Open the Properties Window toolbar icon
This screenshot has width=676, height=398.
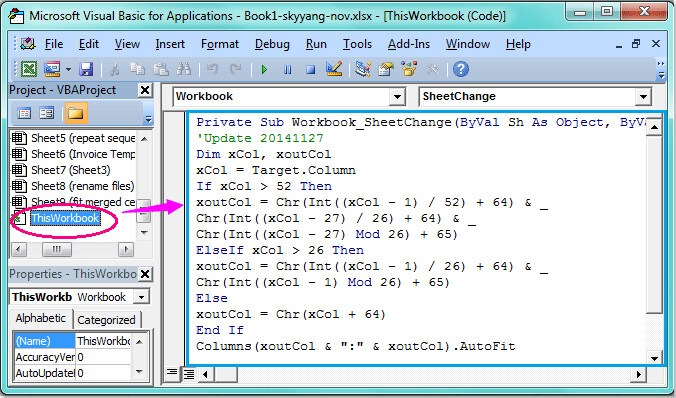tap(386, 69)
